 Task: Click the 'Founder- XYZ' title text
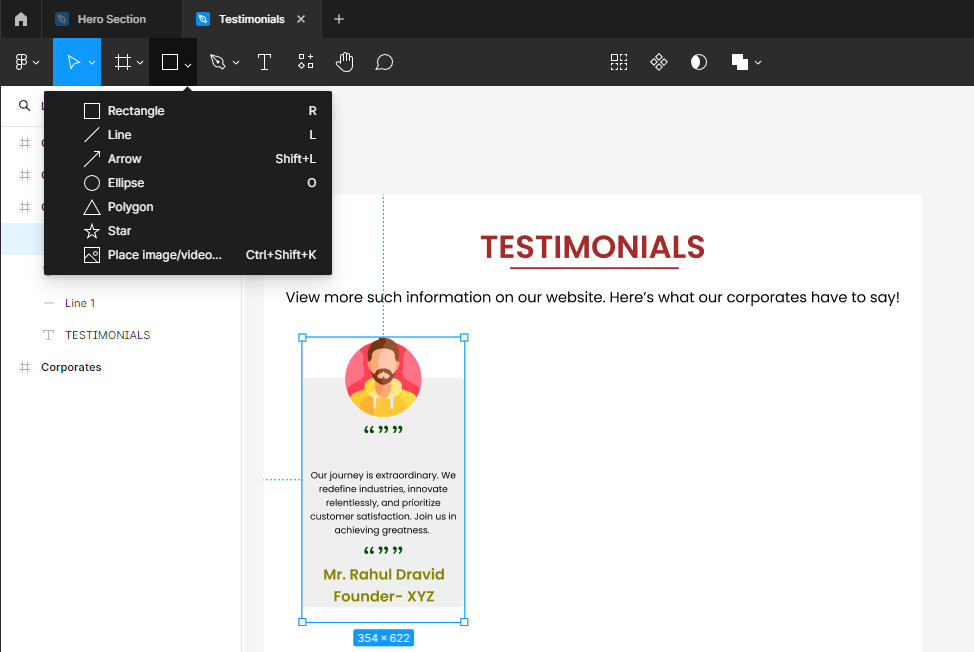(x=384, y=596)
